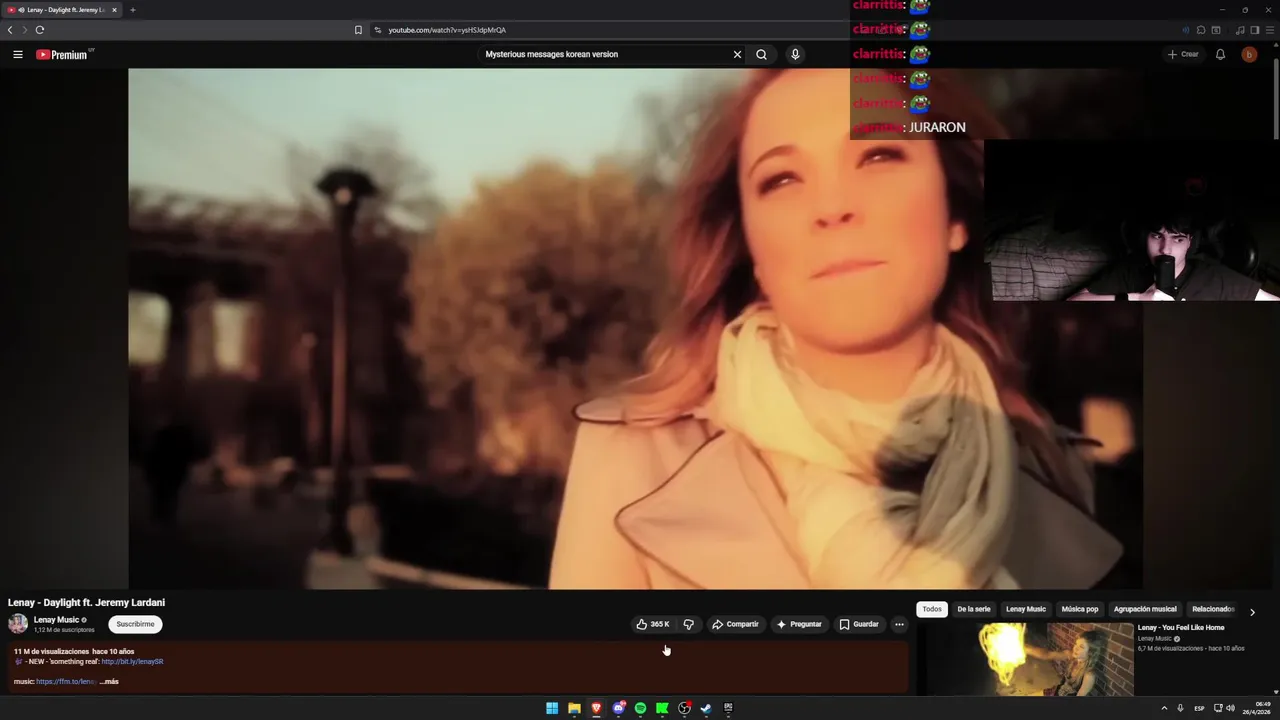Open the browser media control music icon

pos(1240,30)
